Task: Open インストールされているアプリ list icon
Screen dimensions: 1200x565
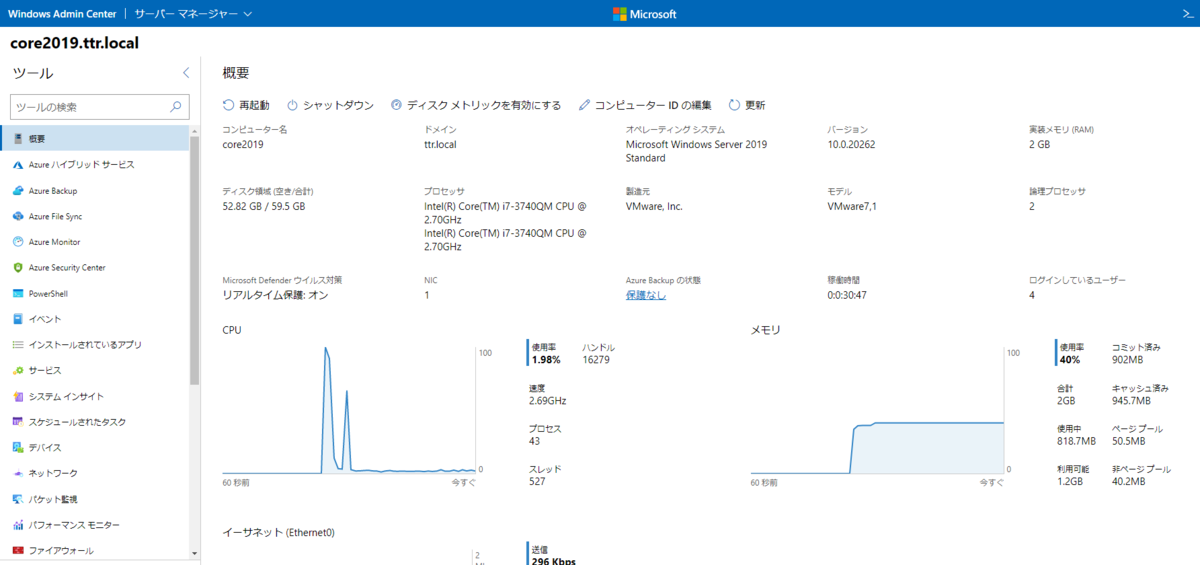Action: pyautogui.click(x=18, y=345)
